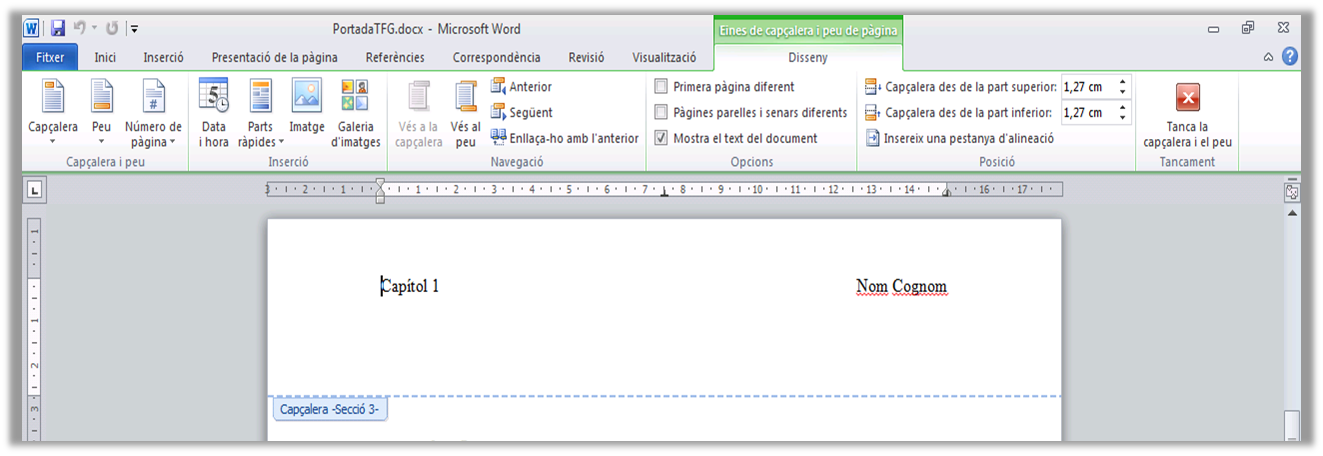Viewport: 1323px width, 456px height.
Task: Toggle Enllaça-ho amb l'anterior
Action: click(x=564, y=138)
